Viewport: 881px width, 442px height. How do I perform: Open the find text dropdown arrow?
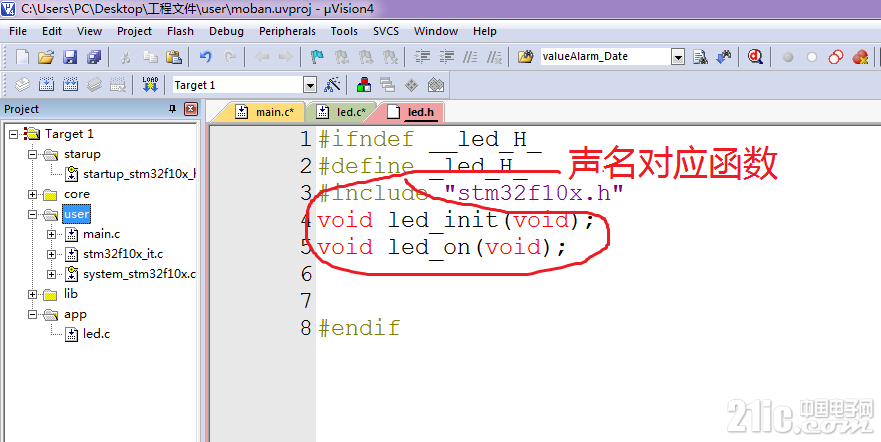[678, 57]
